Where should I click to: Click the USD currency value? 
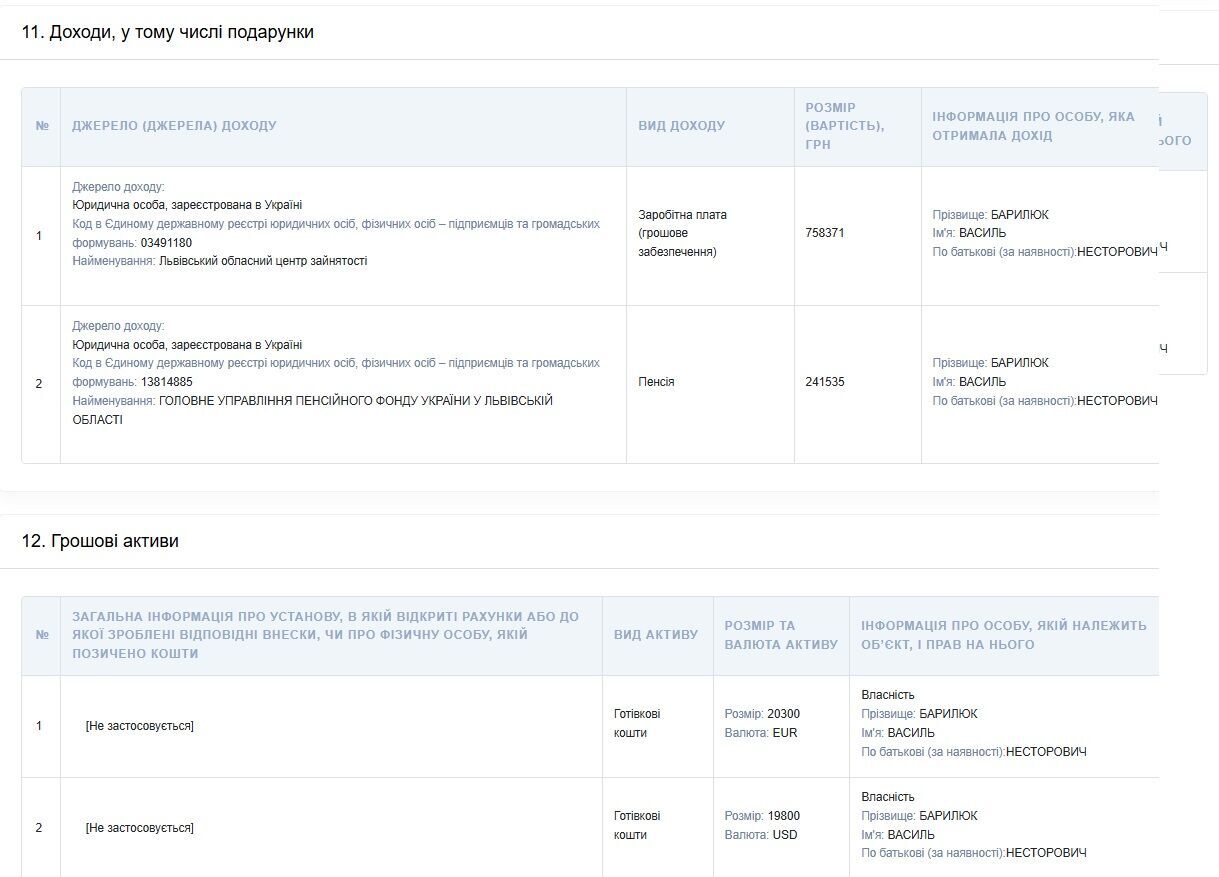785,835
